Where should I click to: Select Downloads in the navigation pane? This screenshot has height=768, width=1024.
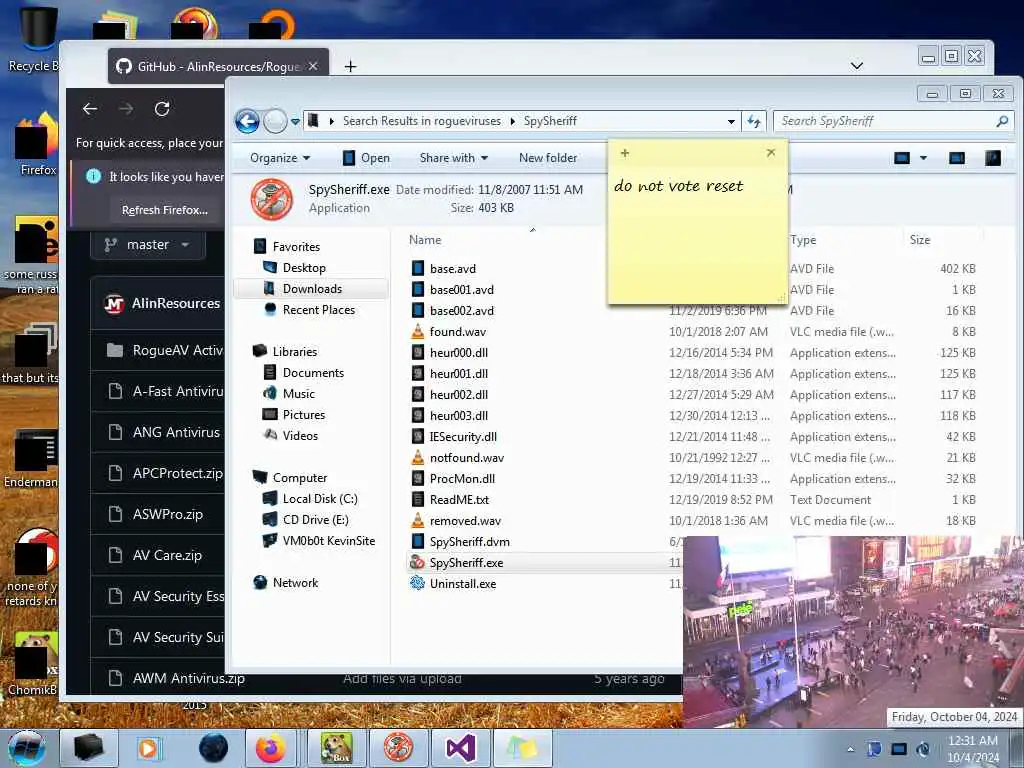pos(312,289)
